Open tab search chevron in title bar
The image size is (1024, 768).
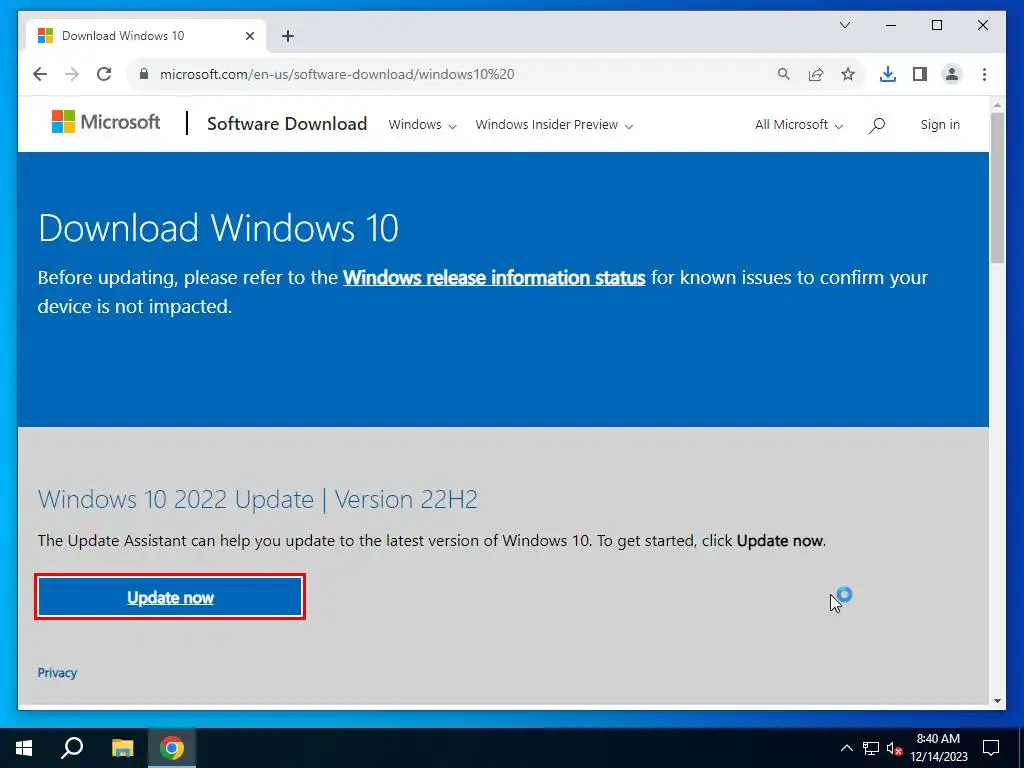click(x=844, y=25)
